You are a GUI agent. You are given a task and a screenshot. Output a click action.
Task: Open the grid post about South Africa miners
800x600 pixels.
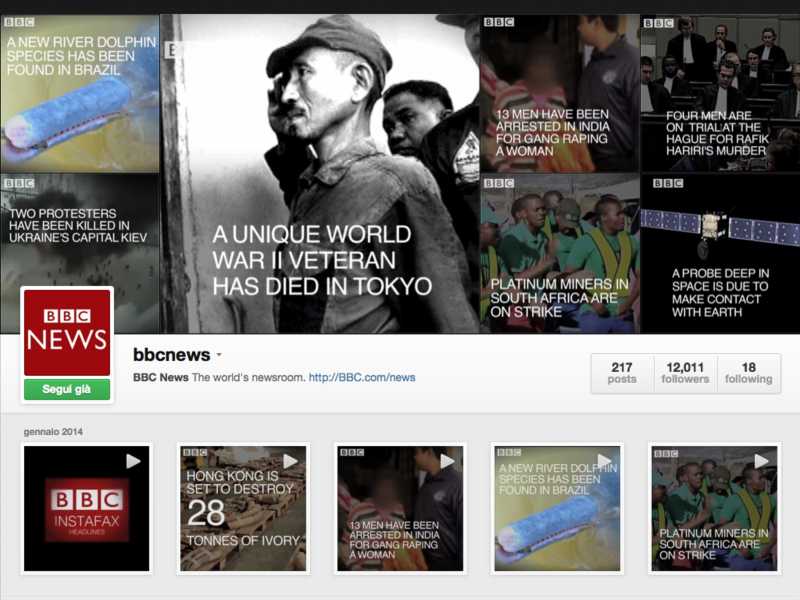tap(715, 509)
